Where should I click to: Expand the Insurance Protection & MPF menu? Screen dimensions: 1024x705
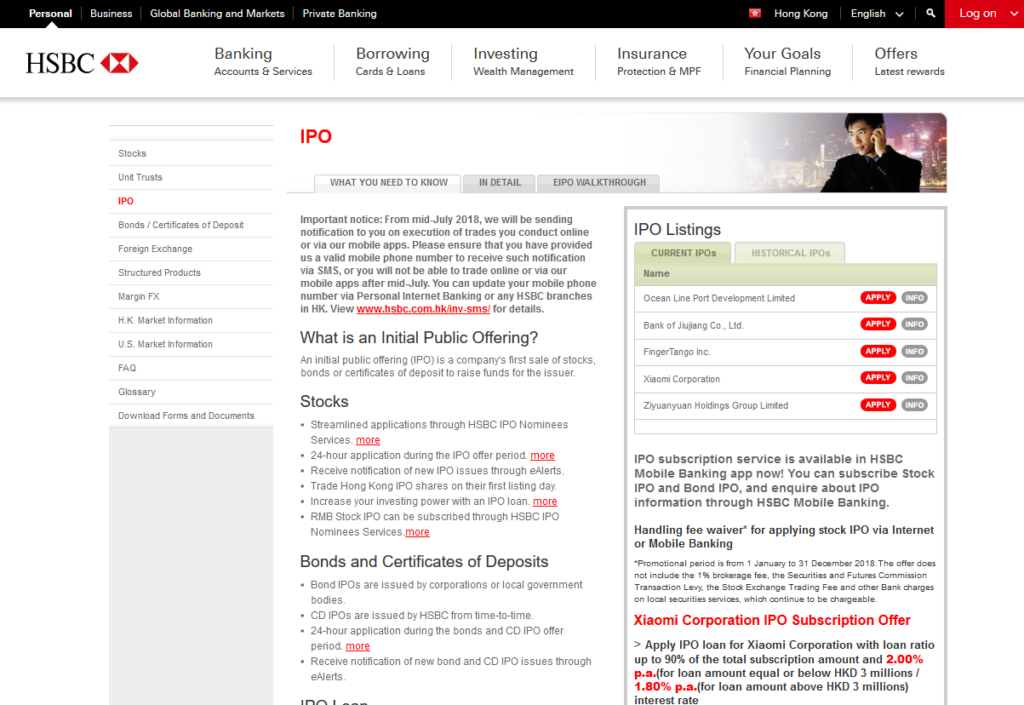[659, 61]
